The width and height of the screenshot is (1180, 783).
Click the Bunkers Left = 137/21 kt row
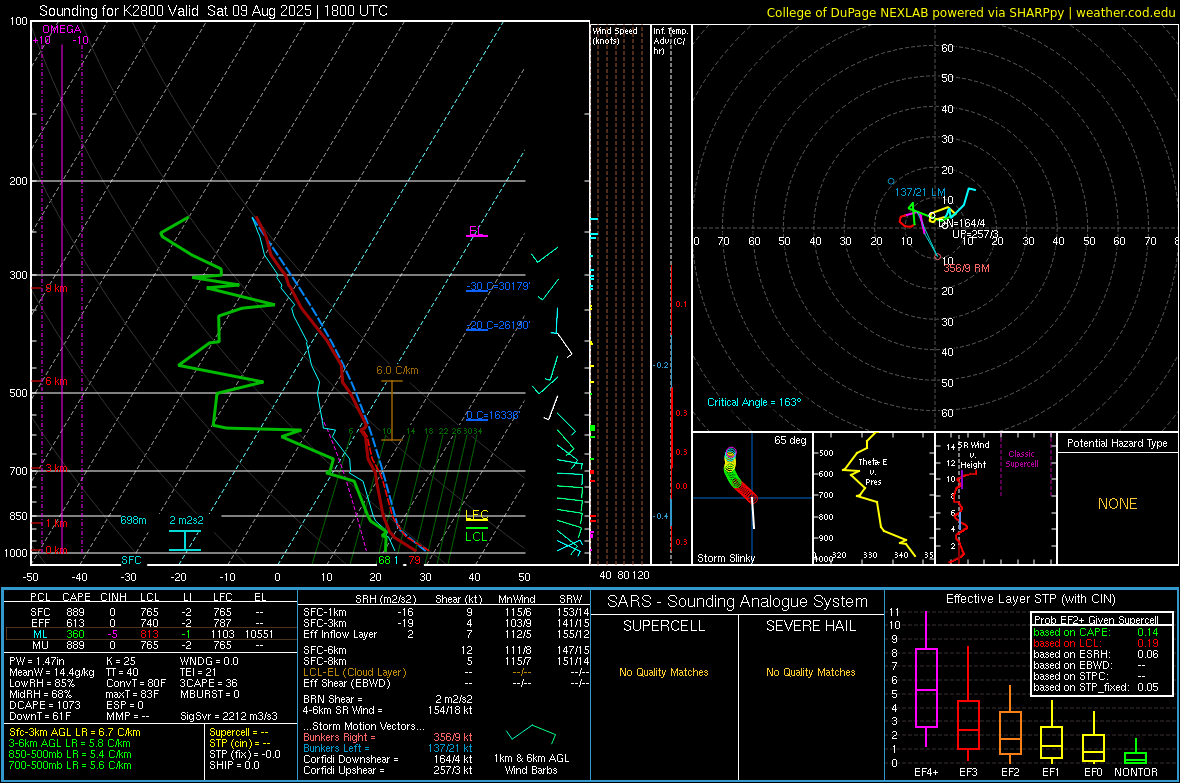388,748
